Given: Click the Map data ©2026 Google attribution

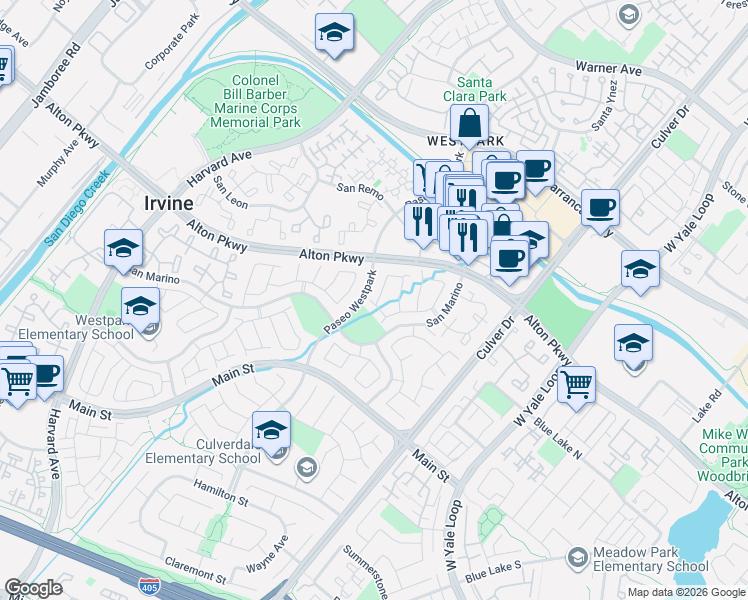Looking at the screenshot, I should [686, 592].
